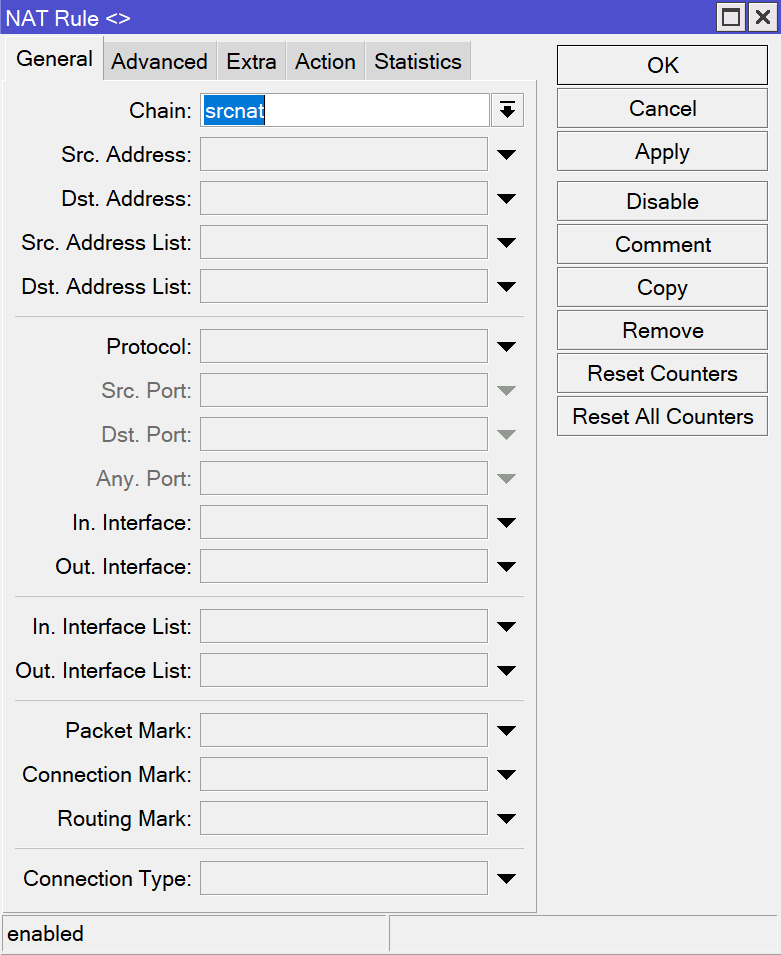The width and height of the screenshot is (781, 955).
Task: Expand the Protocol field arrow
Action: tap(506, 347)
